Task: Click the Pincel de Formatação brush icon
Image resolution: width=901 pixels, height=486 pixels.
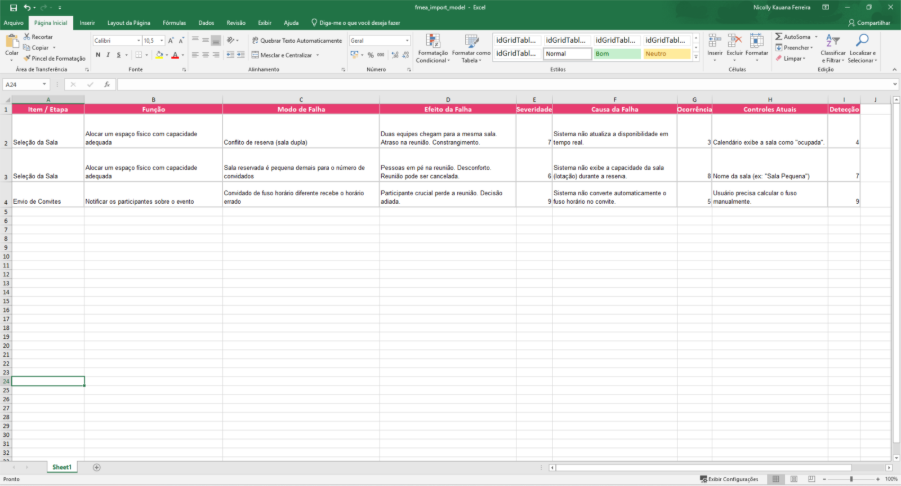Action: pyautogui.click(x=26, y=59)
